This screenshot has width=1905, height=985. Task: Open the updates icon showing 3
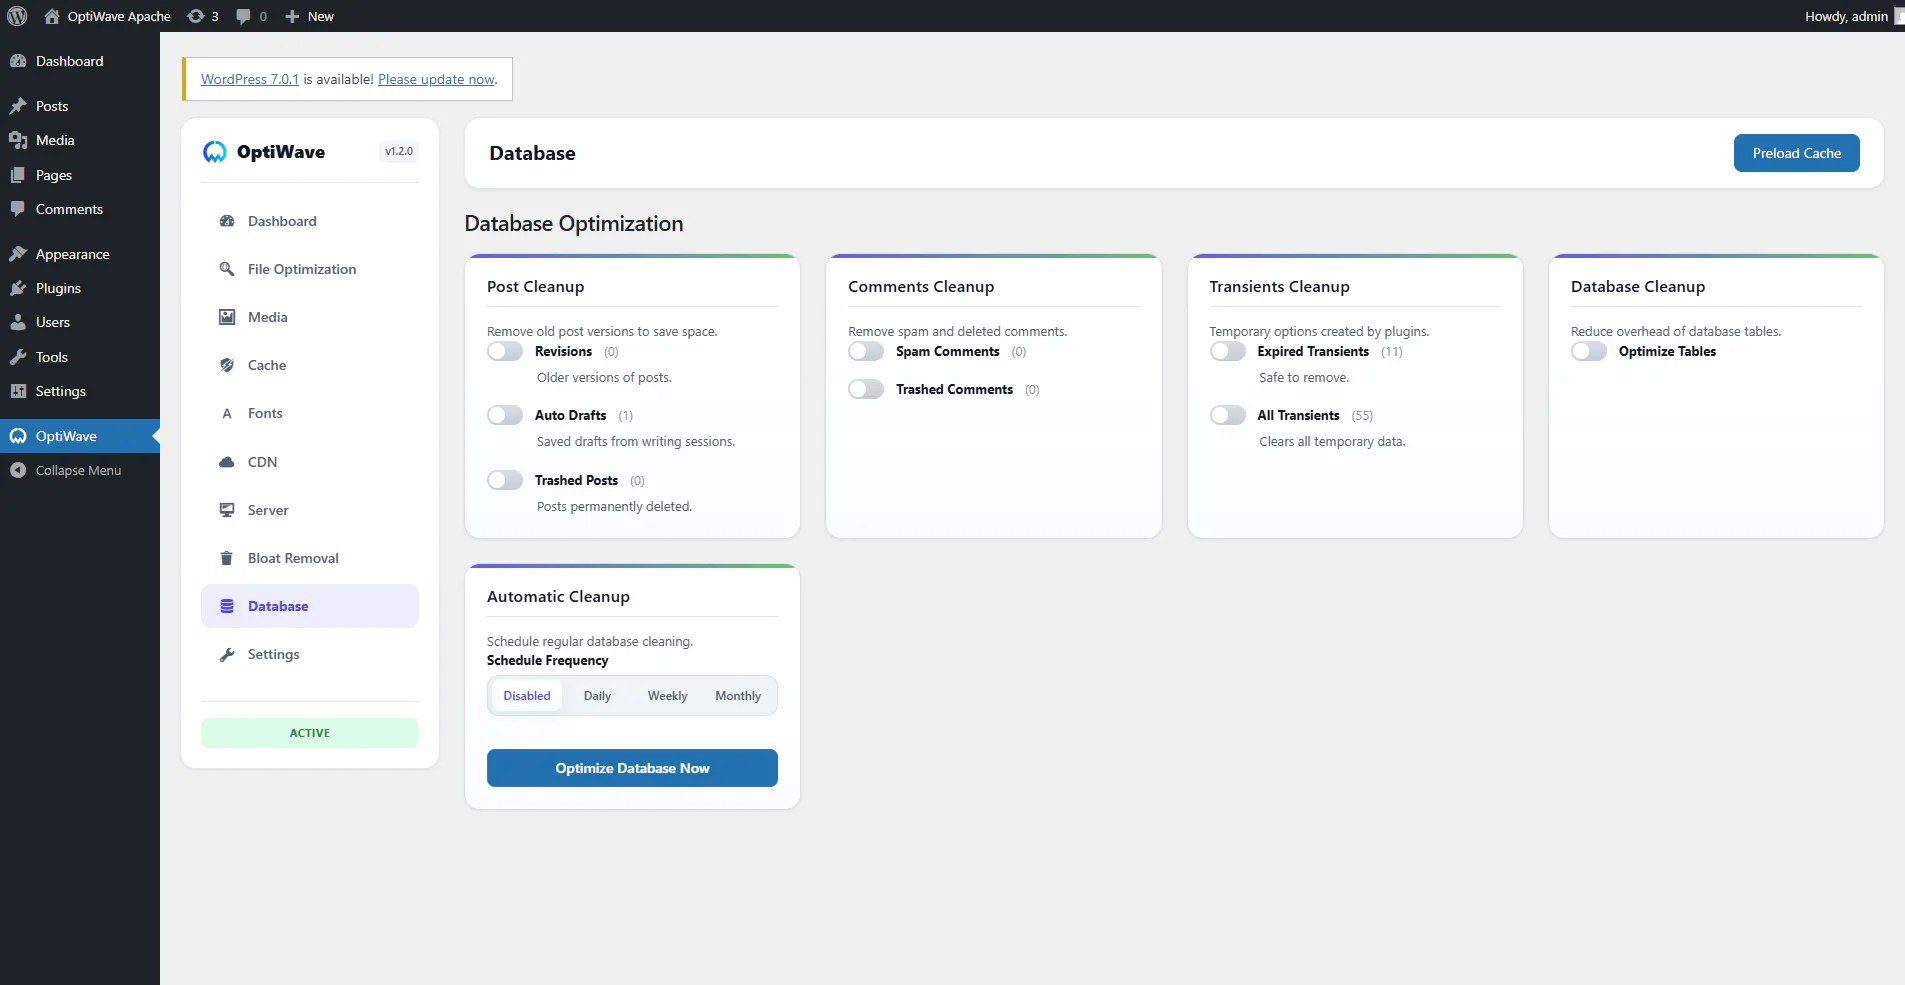203,16
